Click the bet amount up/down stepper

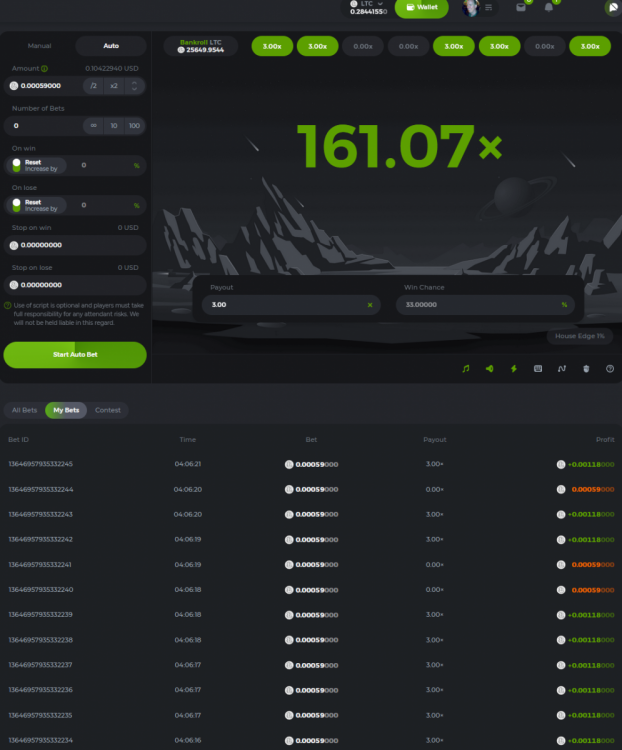click(x=135, y=86)
